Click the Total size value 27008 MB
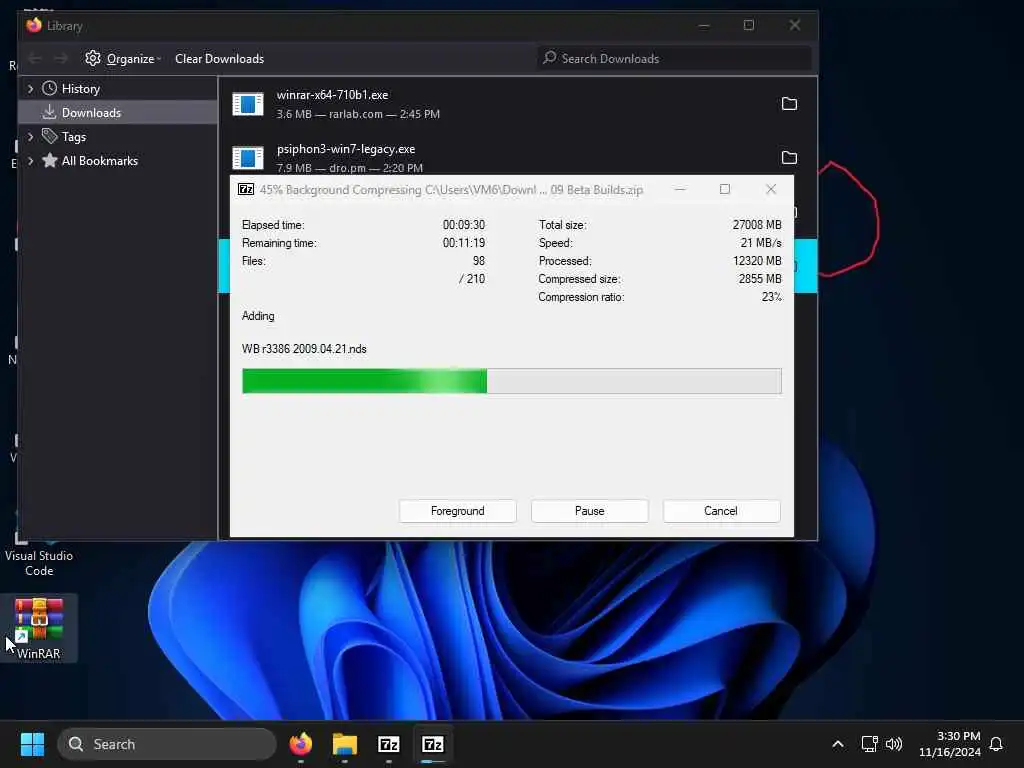The width and height of the screenshot is (1024, 768). (x=757, y=225)
